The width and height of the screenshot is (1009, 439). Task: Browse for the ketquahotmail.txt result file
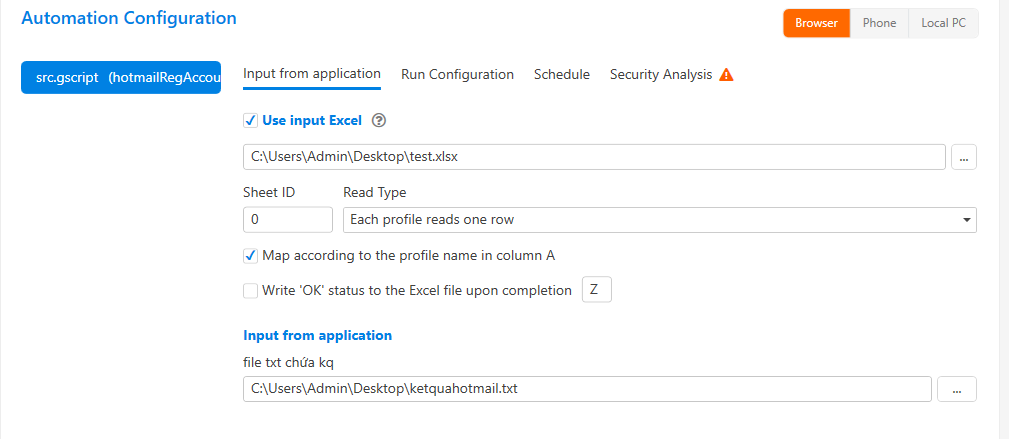tap(956, 389)
